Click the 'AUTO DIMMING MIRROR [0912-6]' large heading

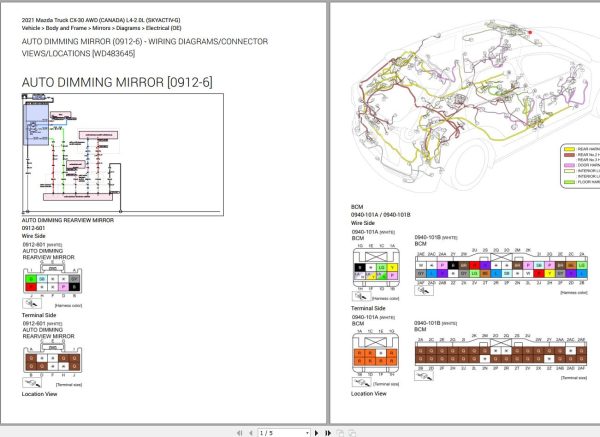117,82
